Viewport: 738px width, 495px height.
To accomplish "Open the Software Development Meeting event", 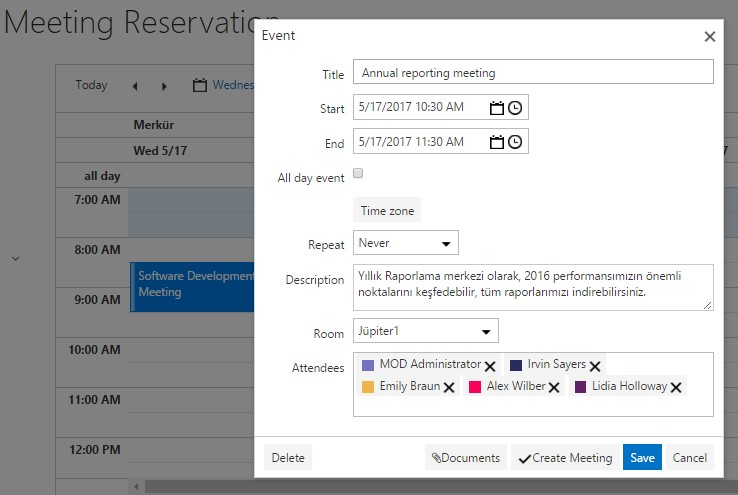I will 192,287.
